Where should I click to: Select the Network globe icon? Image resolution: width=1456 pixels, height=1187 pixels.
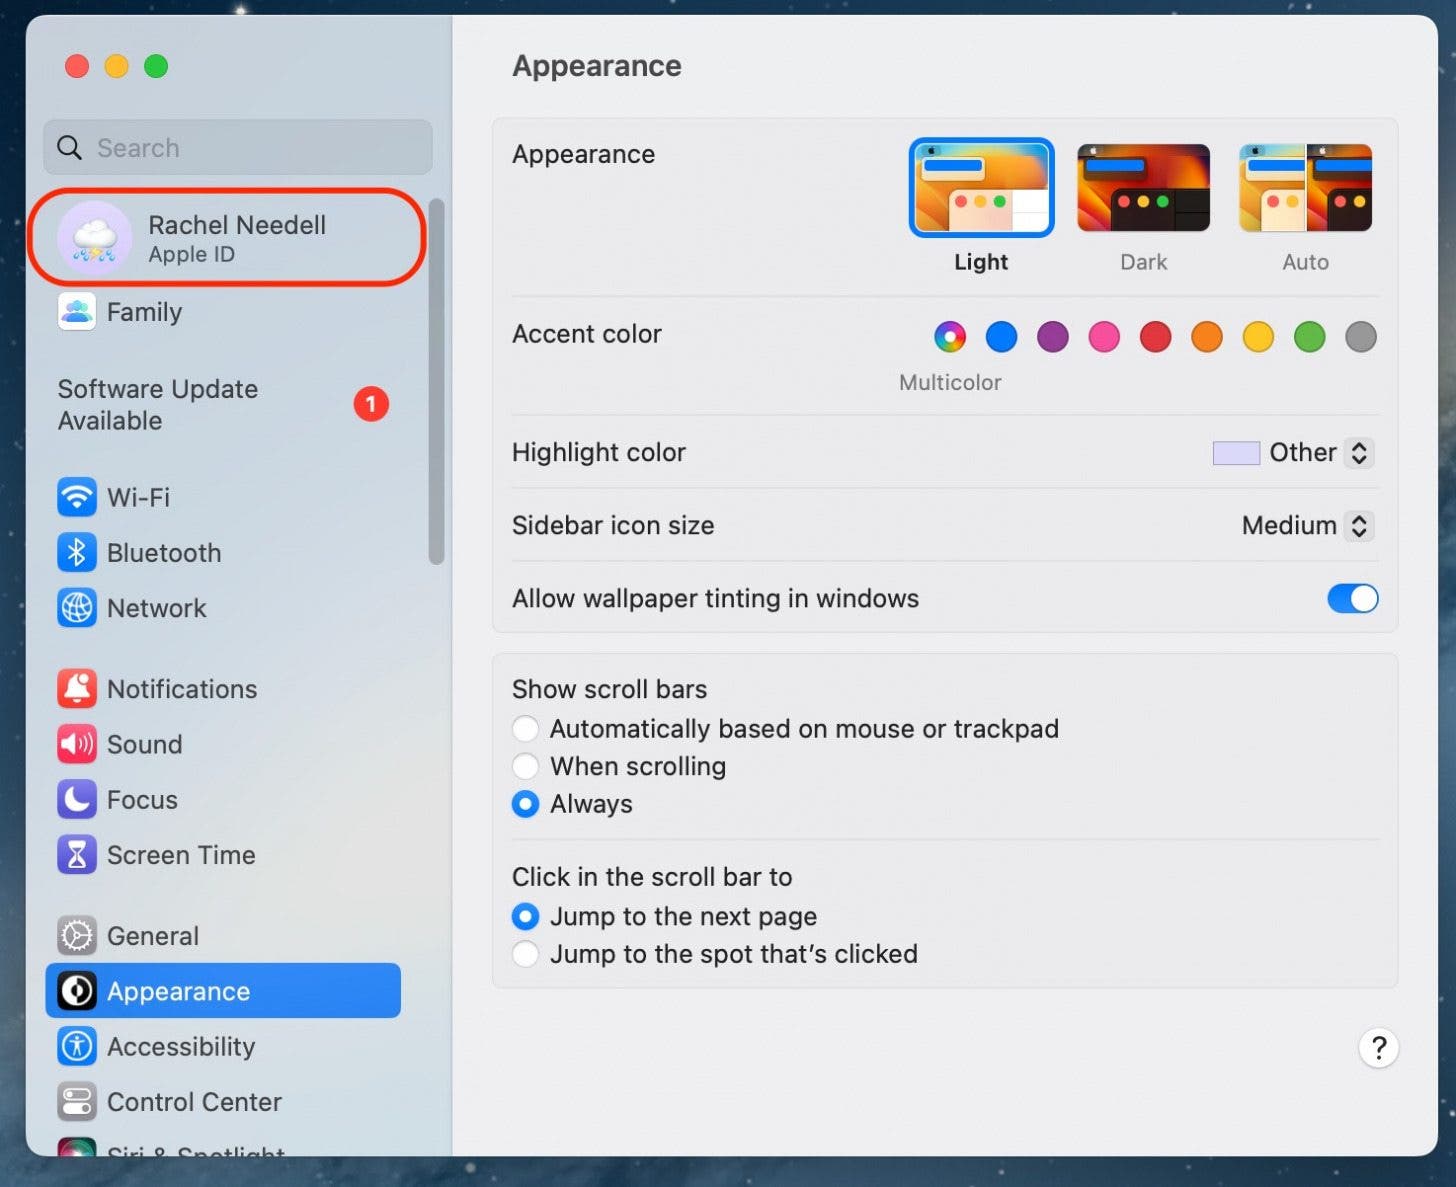click(x=77, y=608)
